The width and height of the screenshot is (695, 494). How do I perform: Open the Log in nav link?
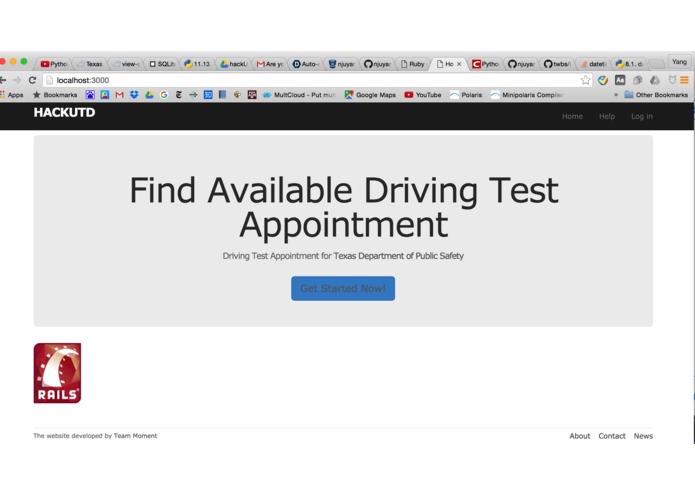[642, 117]
